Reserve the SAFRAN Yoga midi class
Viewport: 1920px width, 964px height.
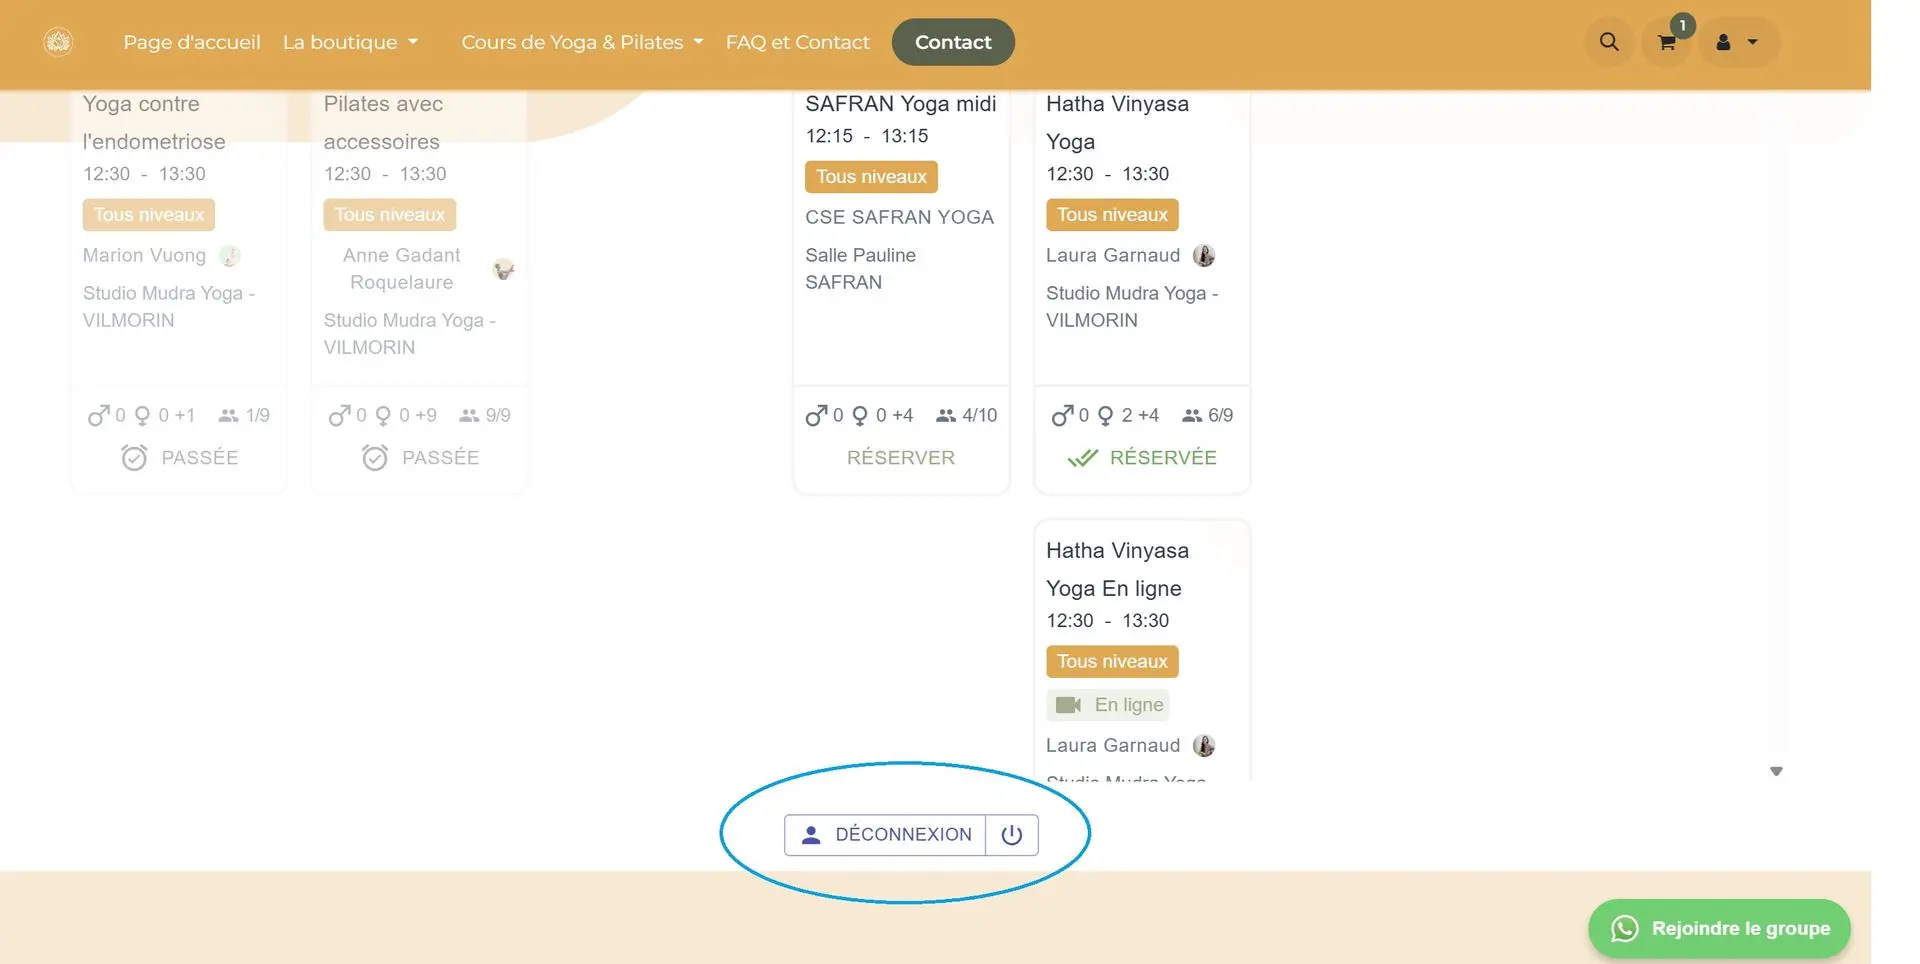900,458
